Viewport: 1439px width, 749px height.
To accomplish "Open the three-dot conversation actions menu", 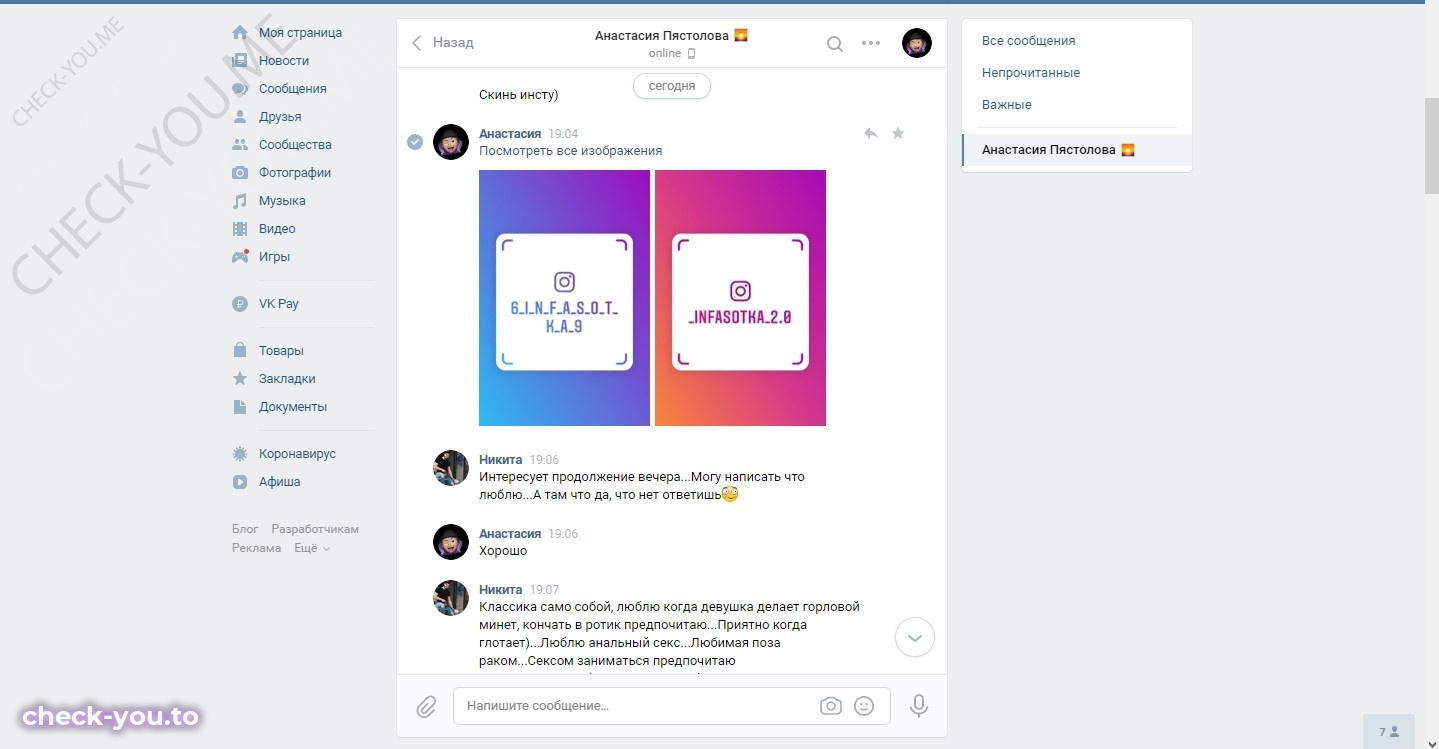I will point(871,43).
